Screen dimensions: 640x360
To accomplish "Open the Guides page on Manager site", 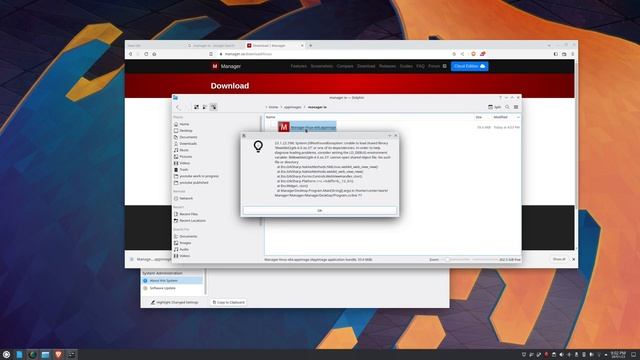I will tap(406, 66).
